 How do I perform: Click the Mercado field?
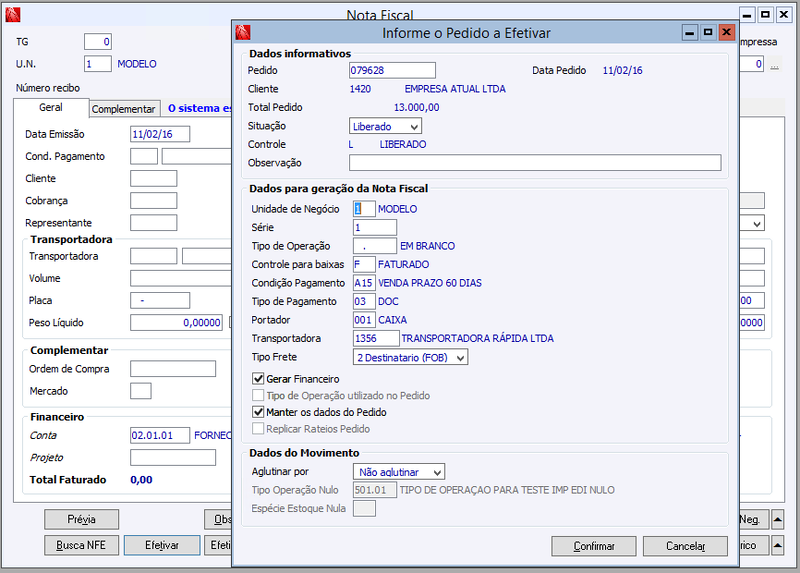pyautogui.click(x=141, y=391)
